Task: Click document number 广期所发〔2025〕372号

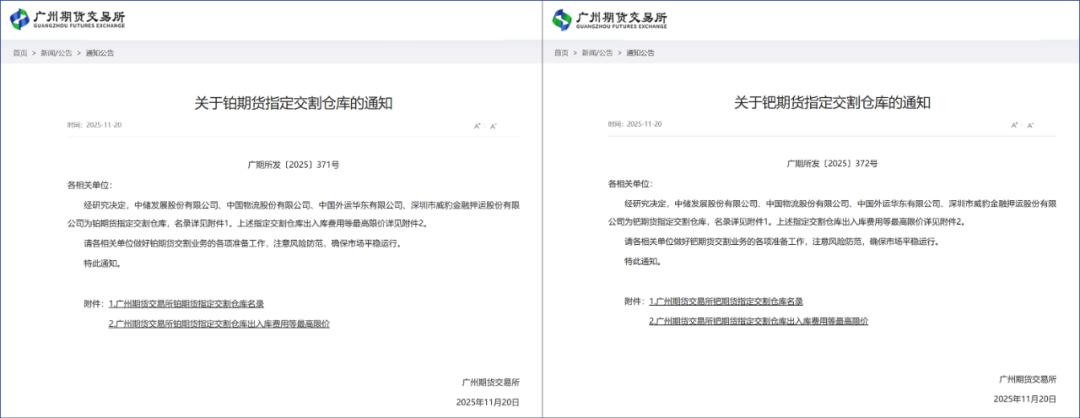Action: [833, 164]
